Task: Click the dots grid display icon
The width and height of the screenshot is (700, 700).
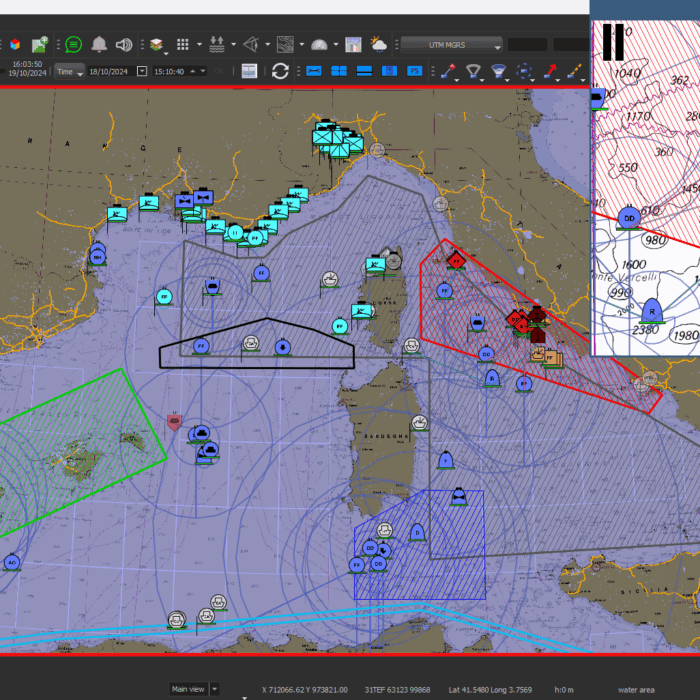Action: point(183,44)
